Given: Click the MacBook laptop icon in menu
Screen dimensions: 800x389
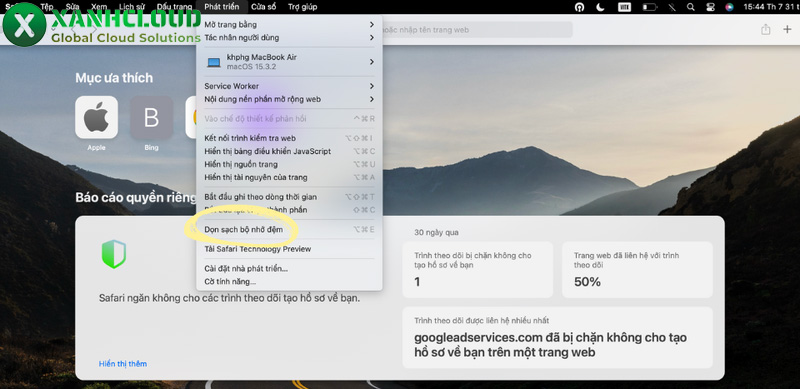Looking at the screenshot, I should (214, 62).
